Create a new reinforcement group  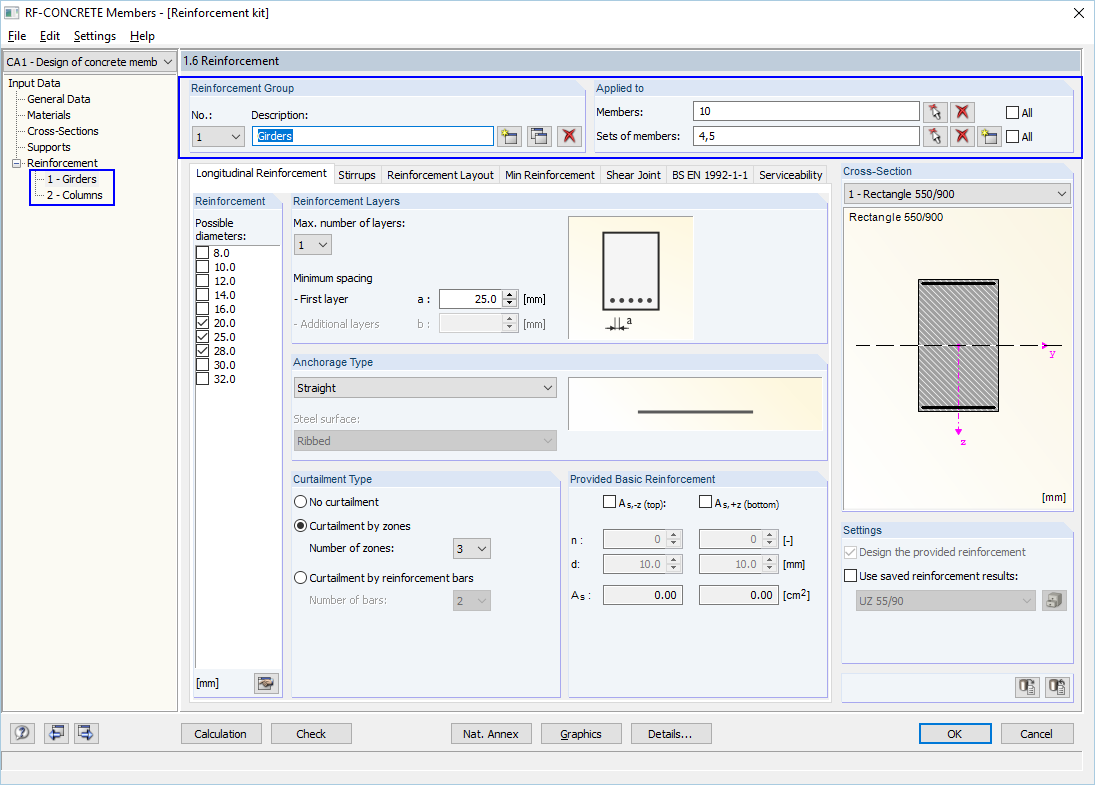tap(509, 135)
